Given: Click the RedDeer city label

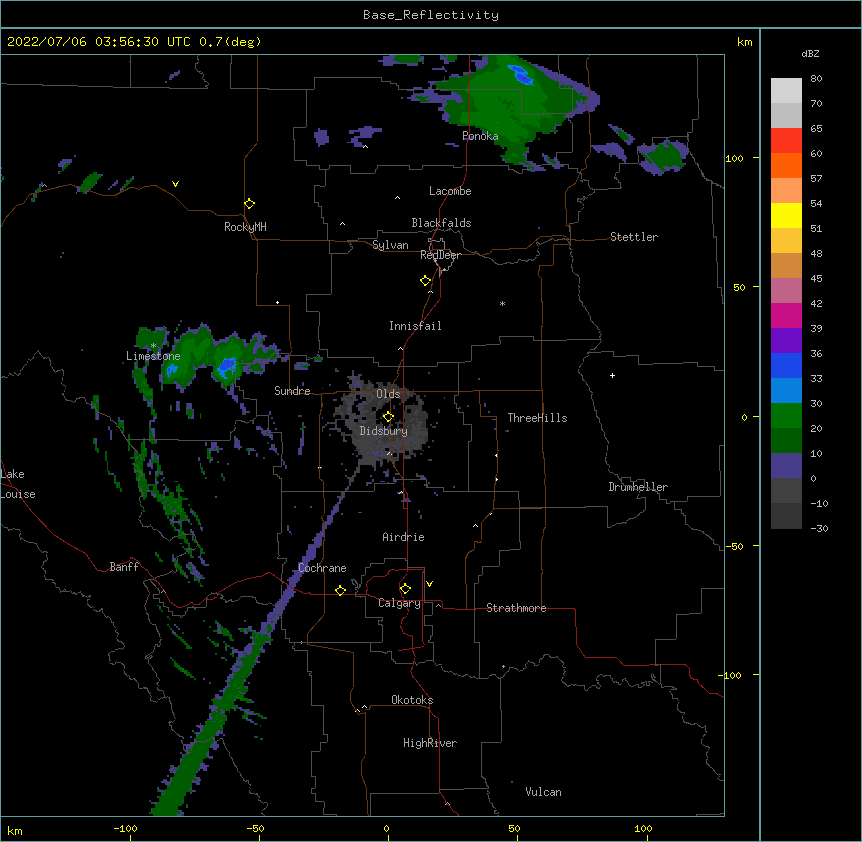Looking at the screenshot, I should point(440,255).
